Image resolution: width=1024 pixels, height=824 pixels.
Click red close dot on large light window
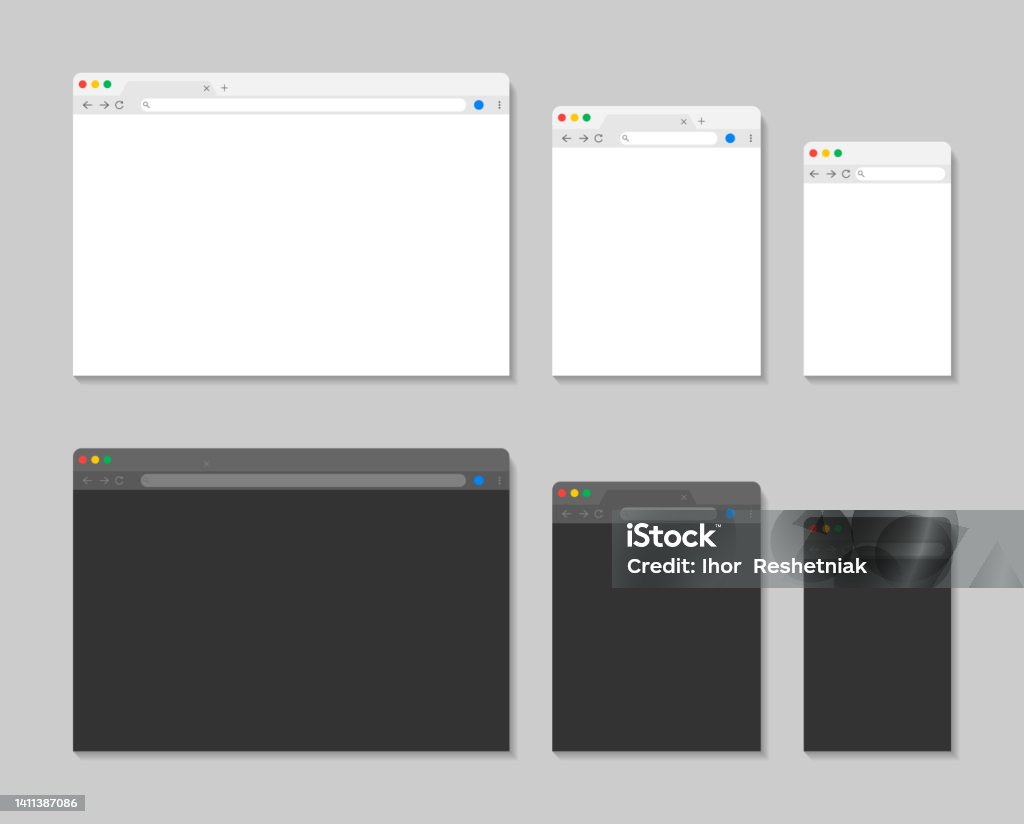pos(83,84)
